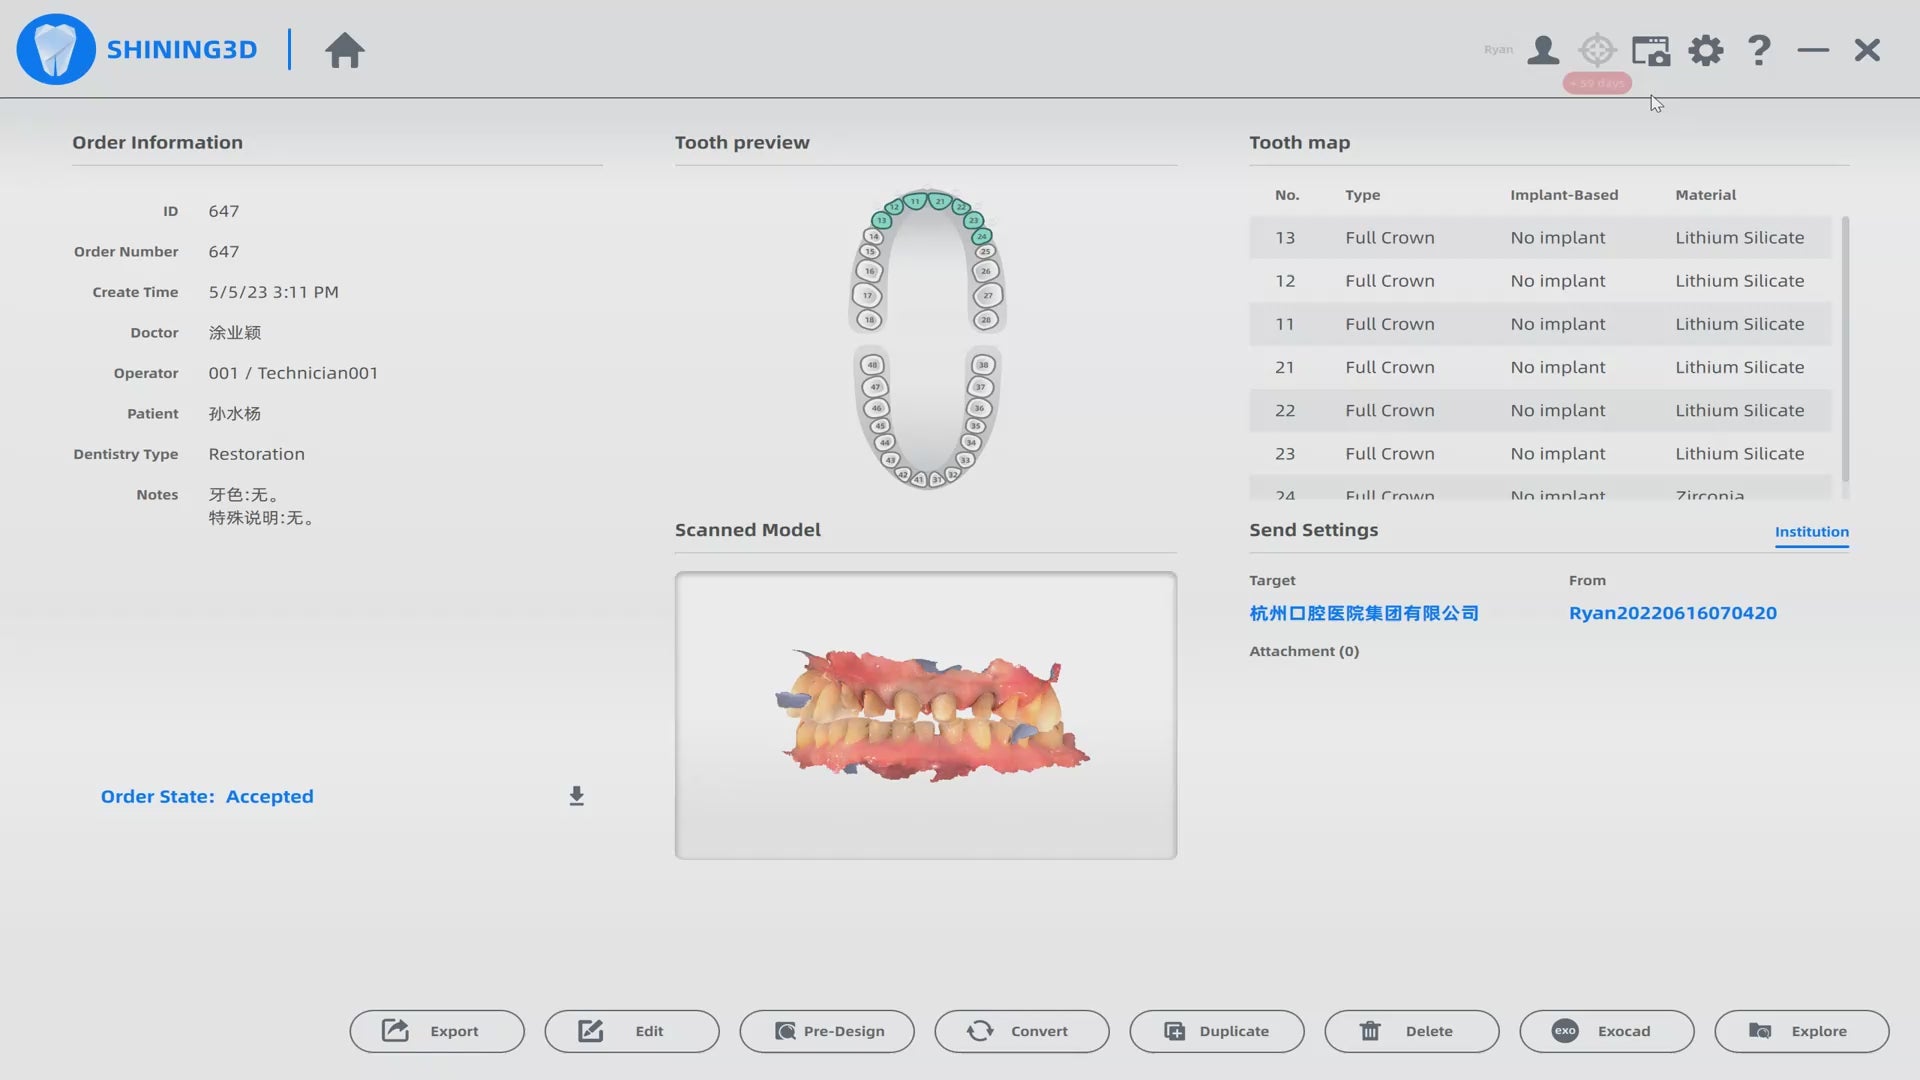Go to the Home screen
Image resolution: width=1920 pixels, height=1080 pixels.
tap(344, 49)
